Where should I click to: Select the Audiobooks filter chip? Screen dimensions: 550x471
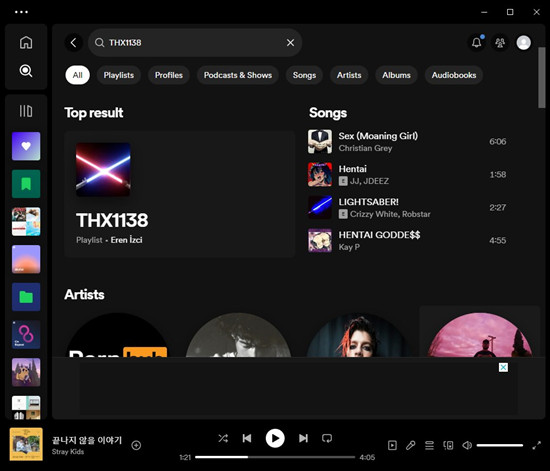(454, 75)
